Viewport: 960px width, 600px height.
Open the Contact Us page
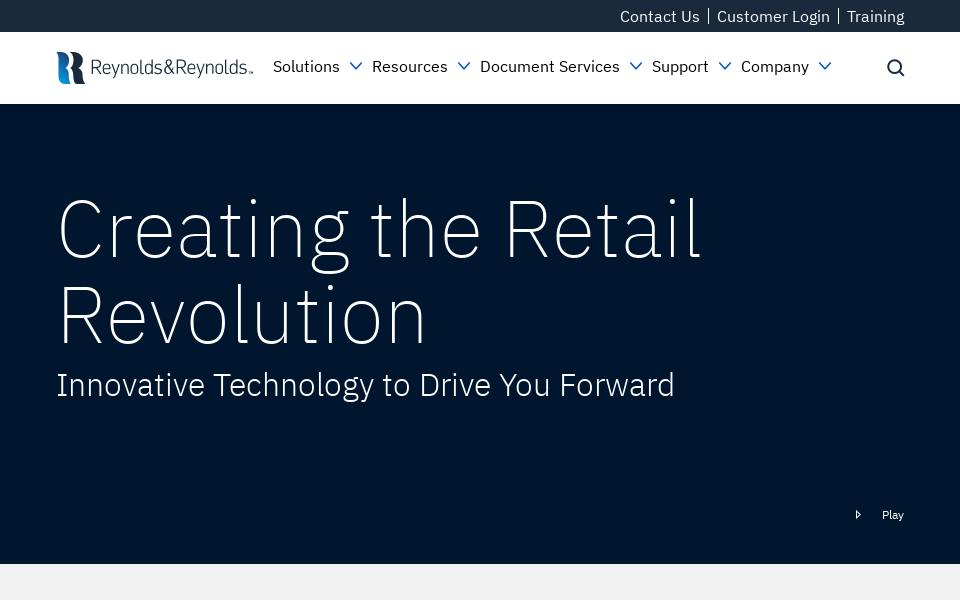point(659,16)
